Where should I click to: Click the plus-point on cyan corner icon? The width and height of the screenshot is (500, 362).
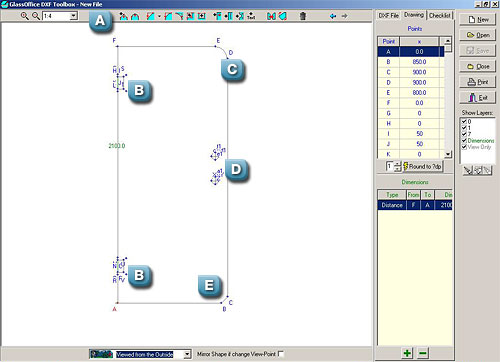[217, 16]
